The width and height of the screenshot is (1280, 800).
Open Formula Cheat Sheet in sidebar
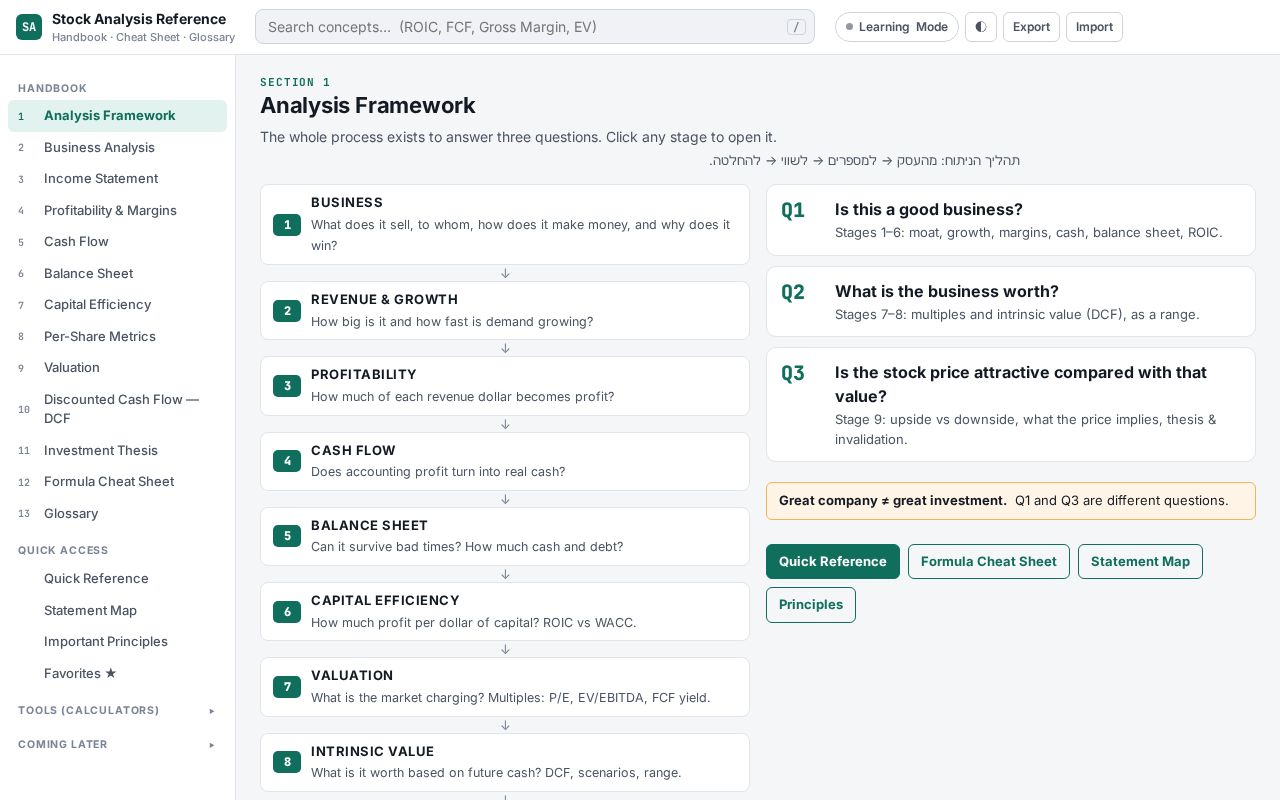[x=117, y=482]
